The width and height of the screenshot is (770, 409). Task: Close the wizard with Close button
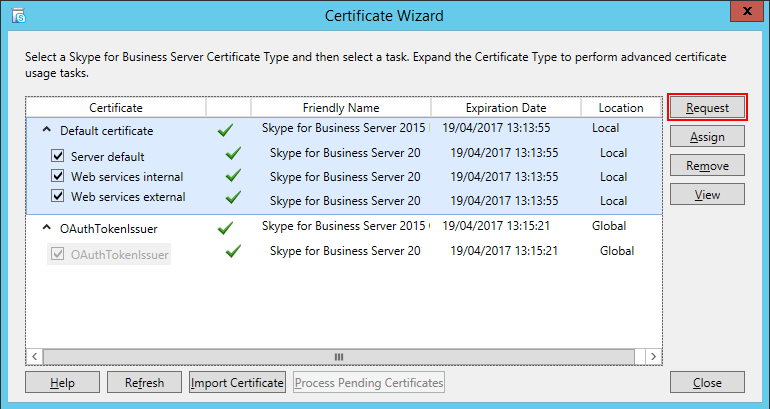click(707, 382)
